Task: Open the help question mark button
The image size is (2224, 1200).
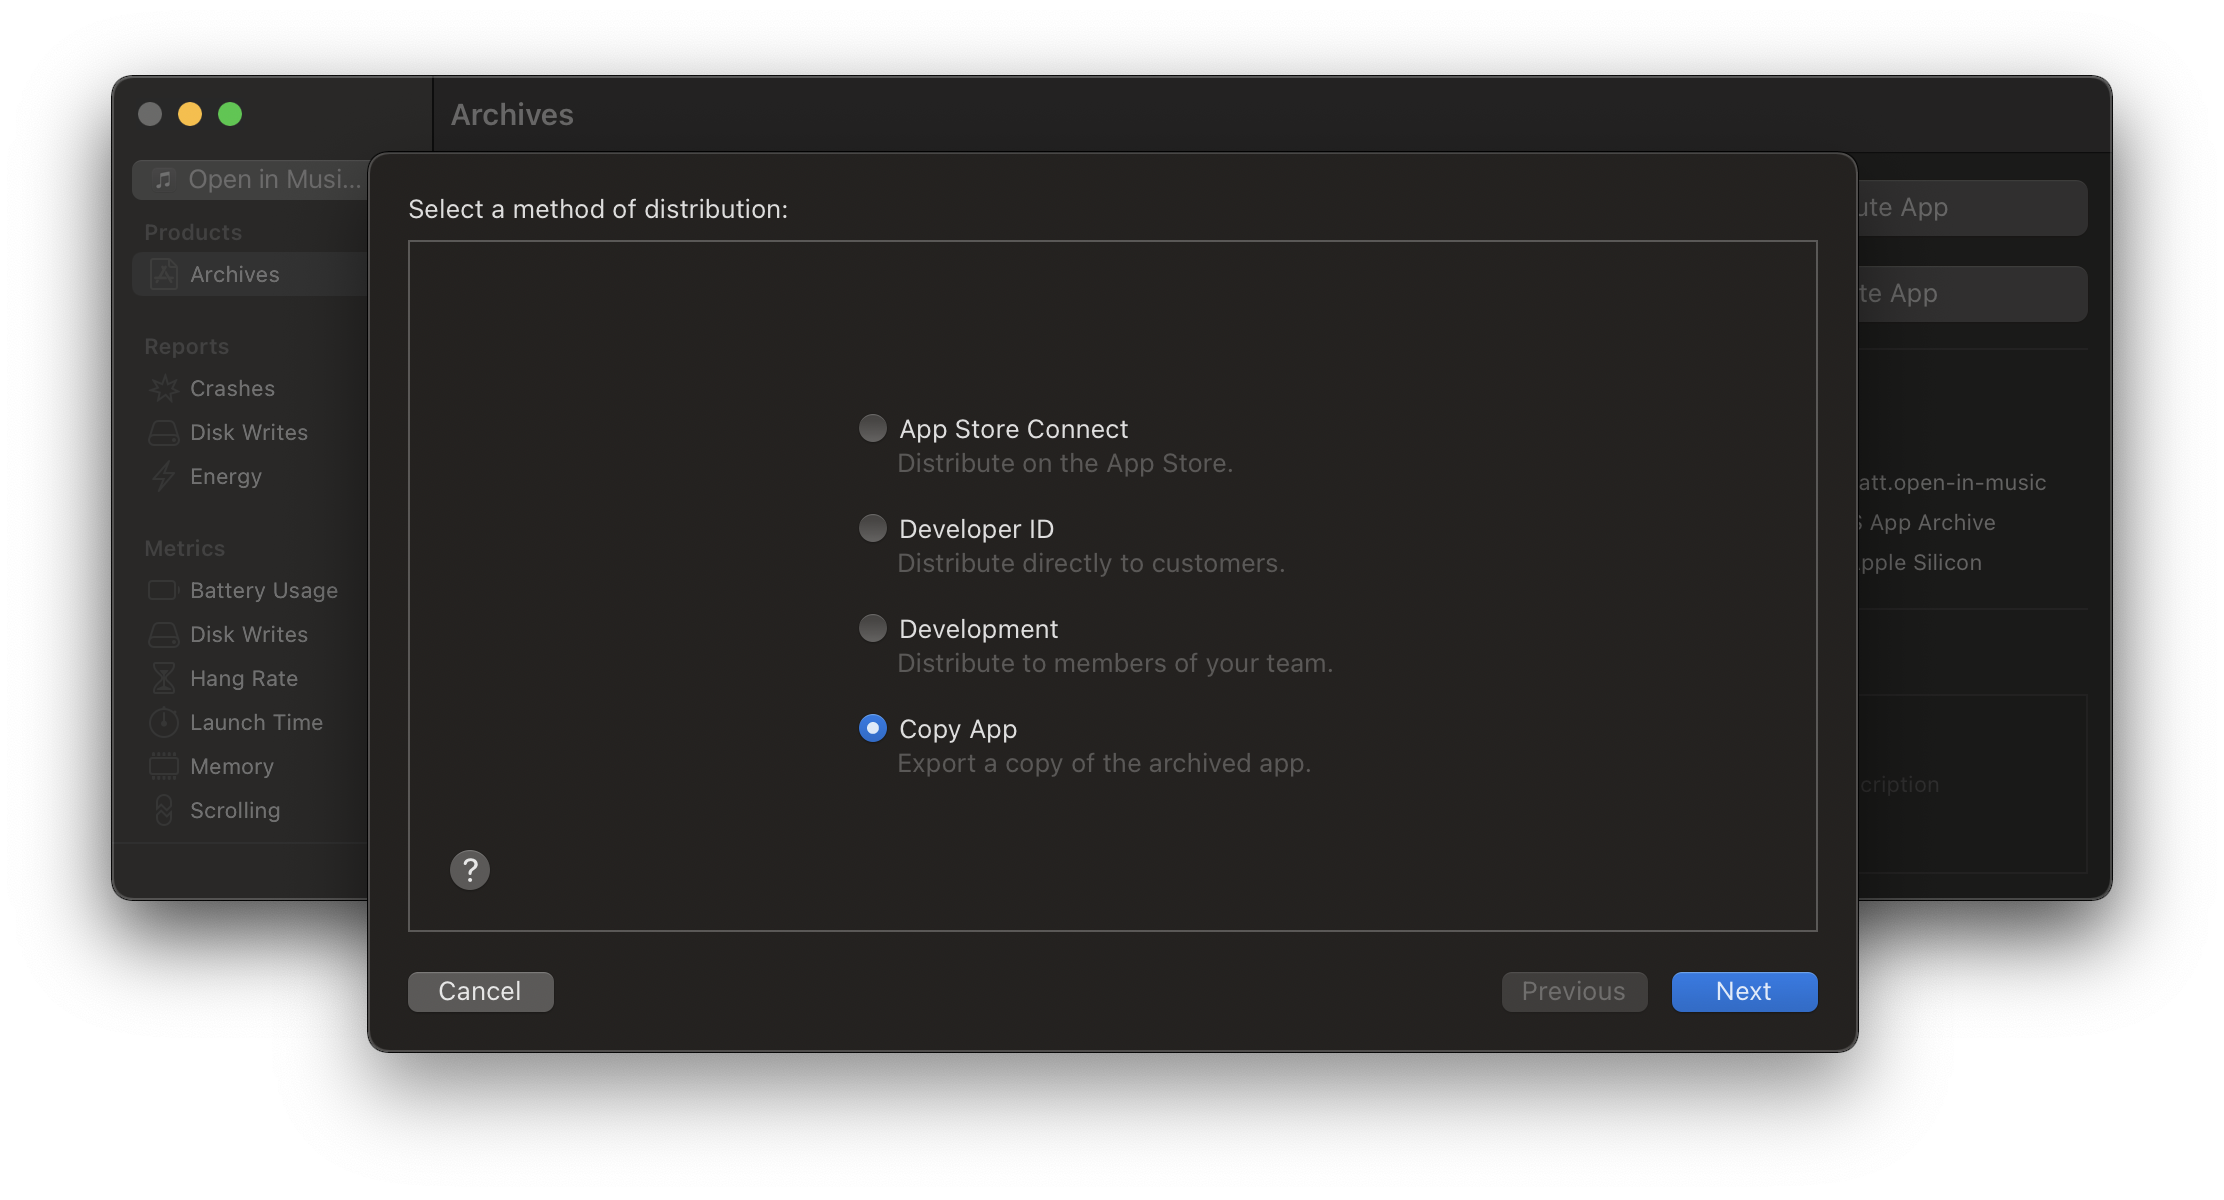Action: coord(470,870)
